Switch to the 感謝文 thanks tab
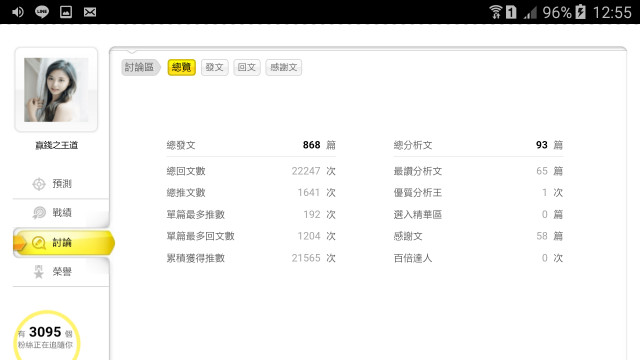Image resolution: width=640 pixels, height=360 pixels. (x=284, y=67)
